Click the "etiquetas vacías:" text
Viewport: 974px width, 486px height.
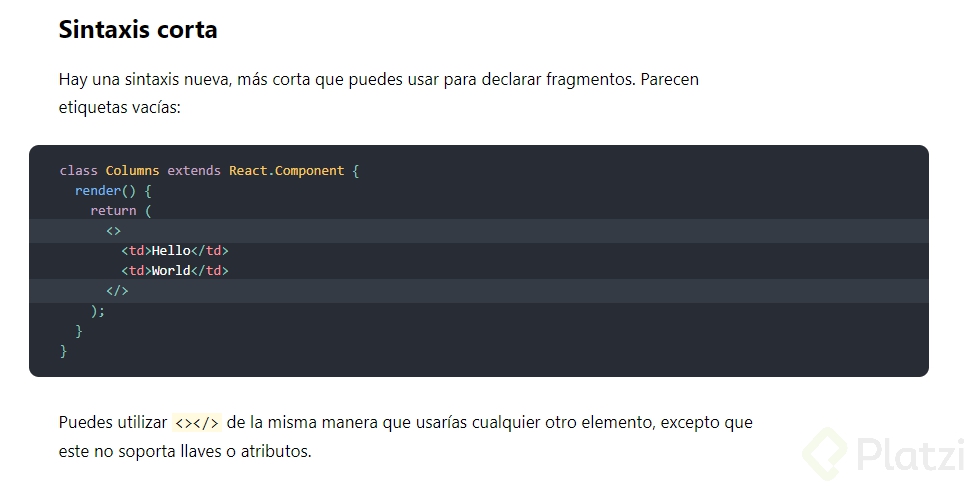(x=119, y=107)
